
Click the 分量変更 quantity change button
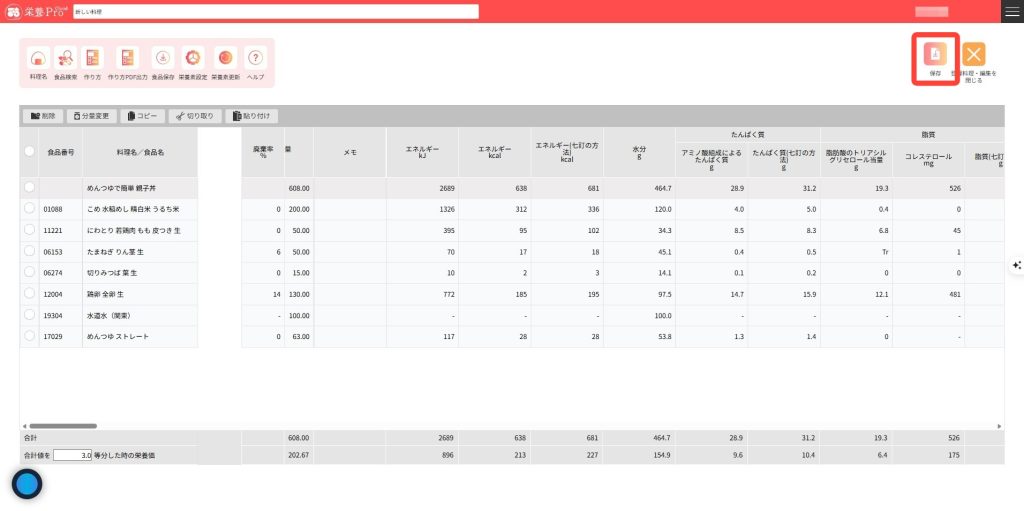click(92, 116)
